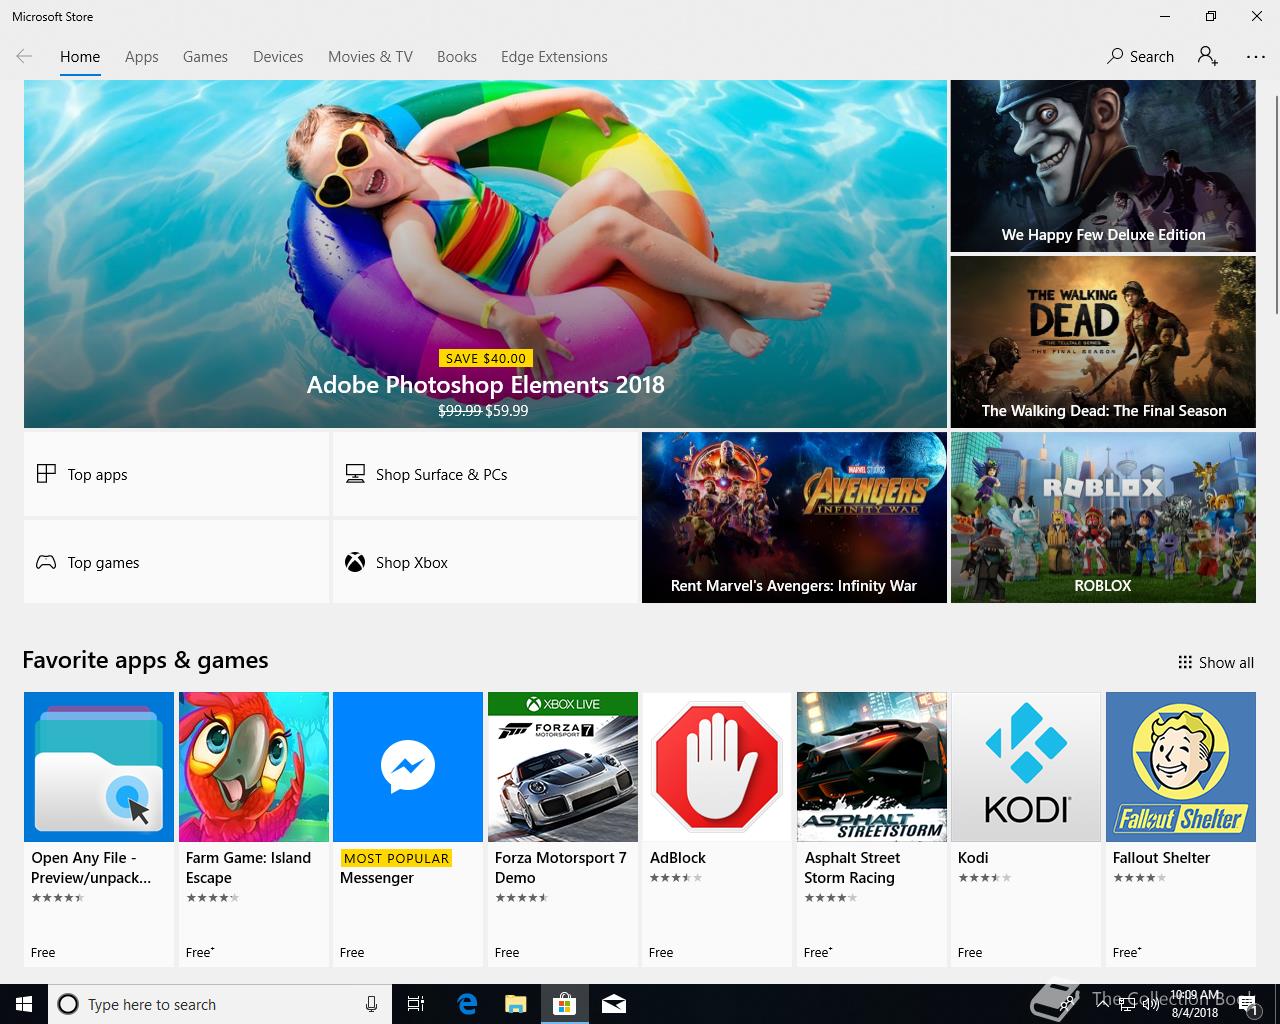Click the action center notification icon
The image size is (1280, 1024).
[x=1251, y=1004]
